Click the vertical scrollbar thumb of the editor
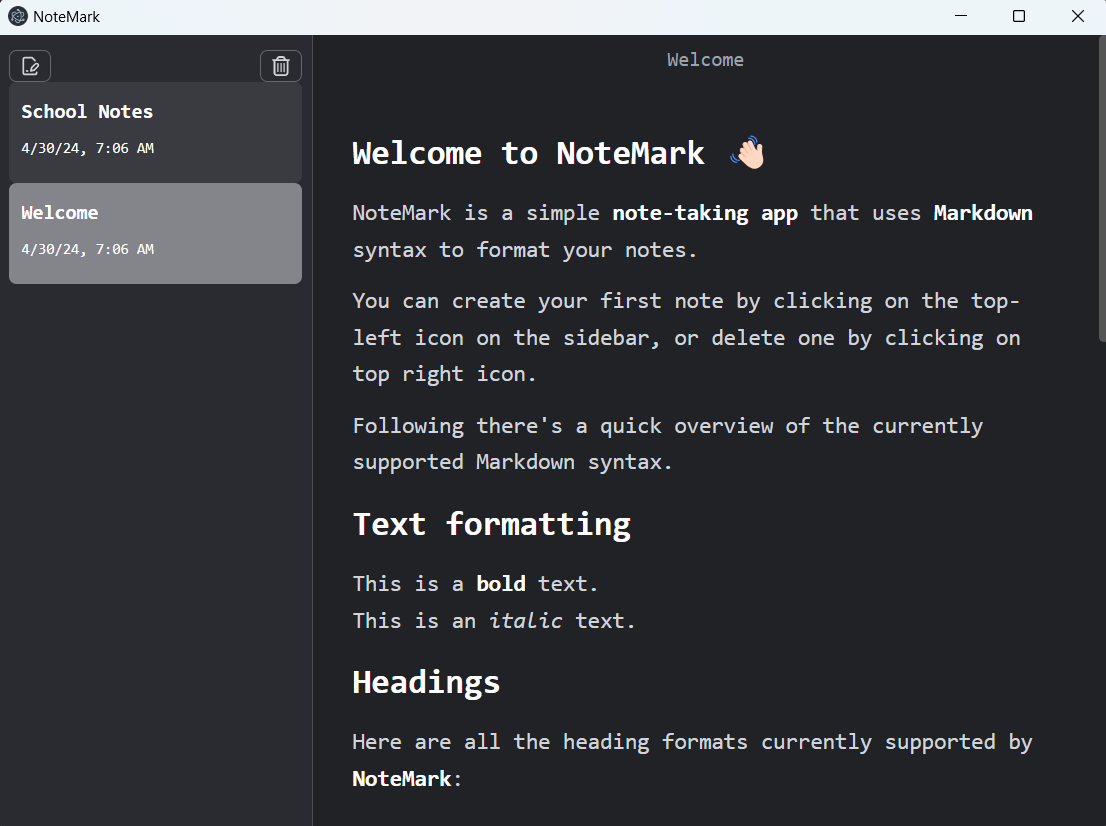Screen dimensions: 1106x826 coord(1102,189)
